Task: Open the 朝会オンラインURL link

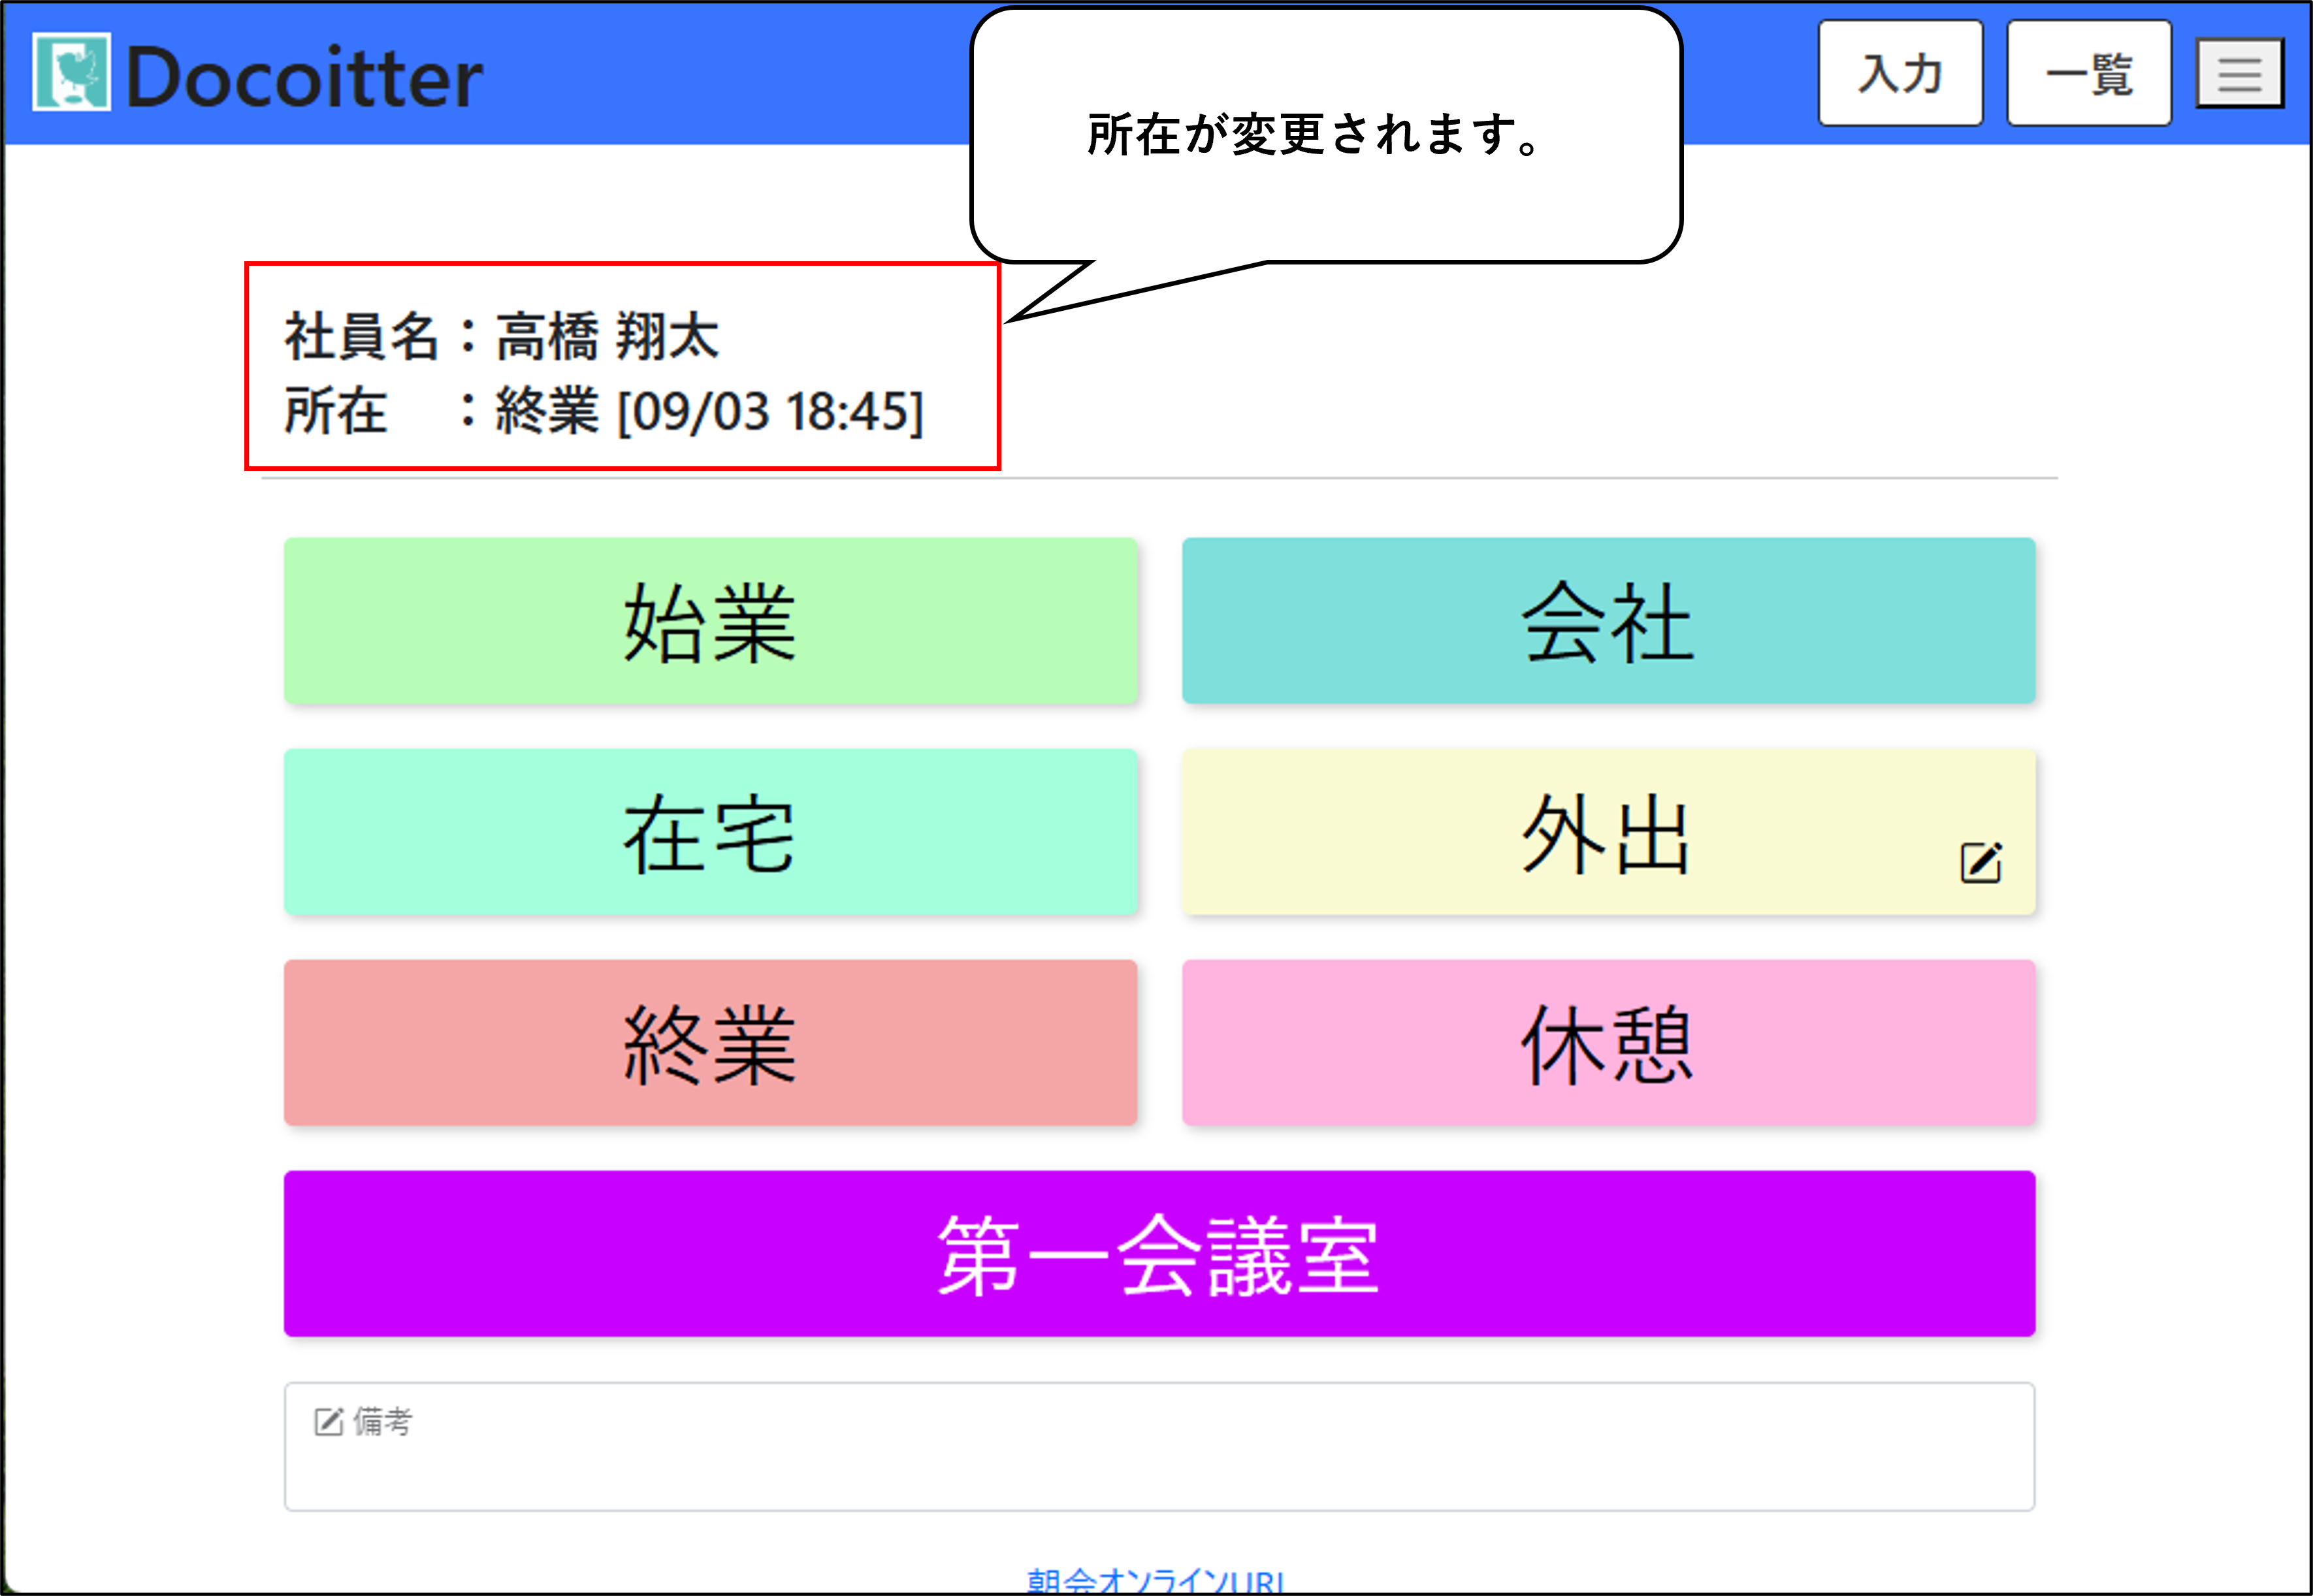Action: coord(1156,1581)
